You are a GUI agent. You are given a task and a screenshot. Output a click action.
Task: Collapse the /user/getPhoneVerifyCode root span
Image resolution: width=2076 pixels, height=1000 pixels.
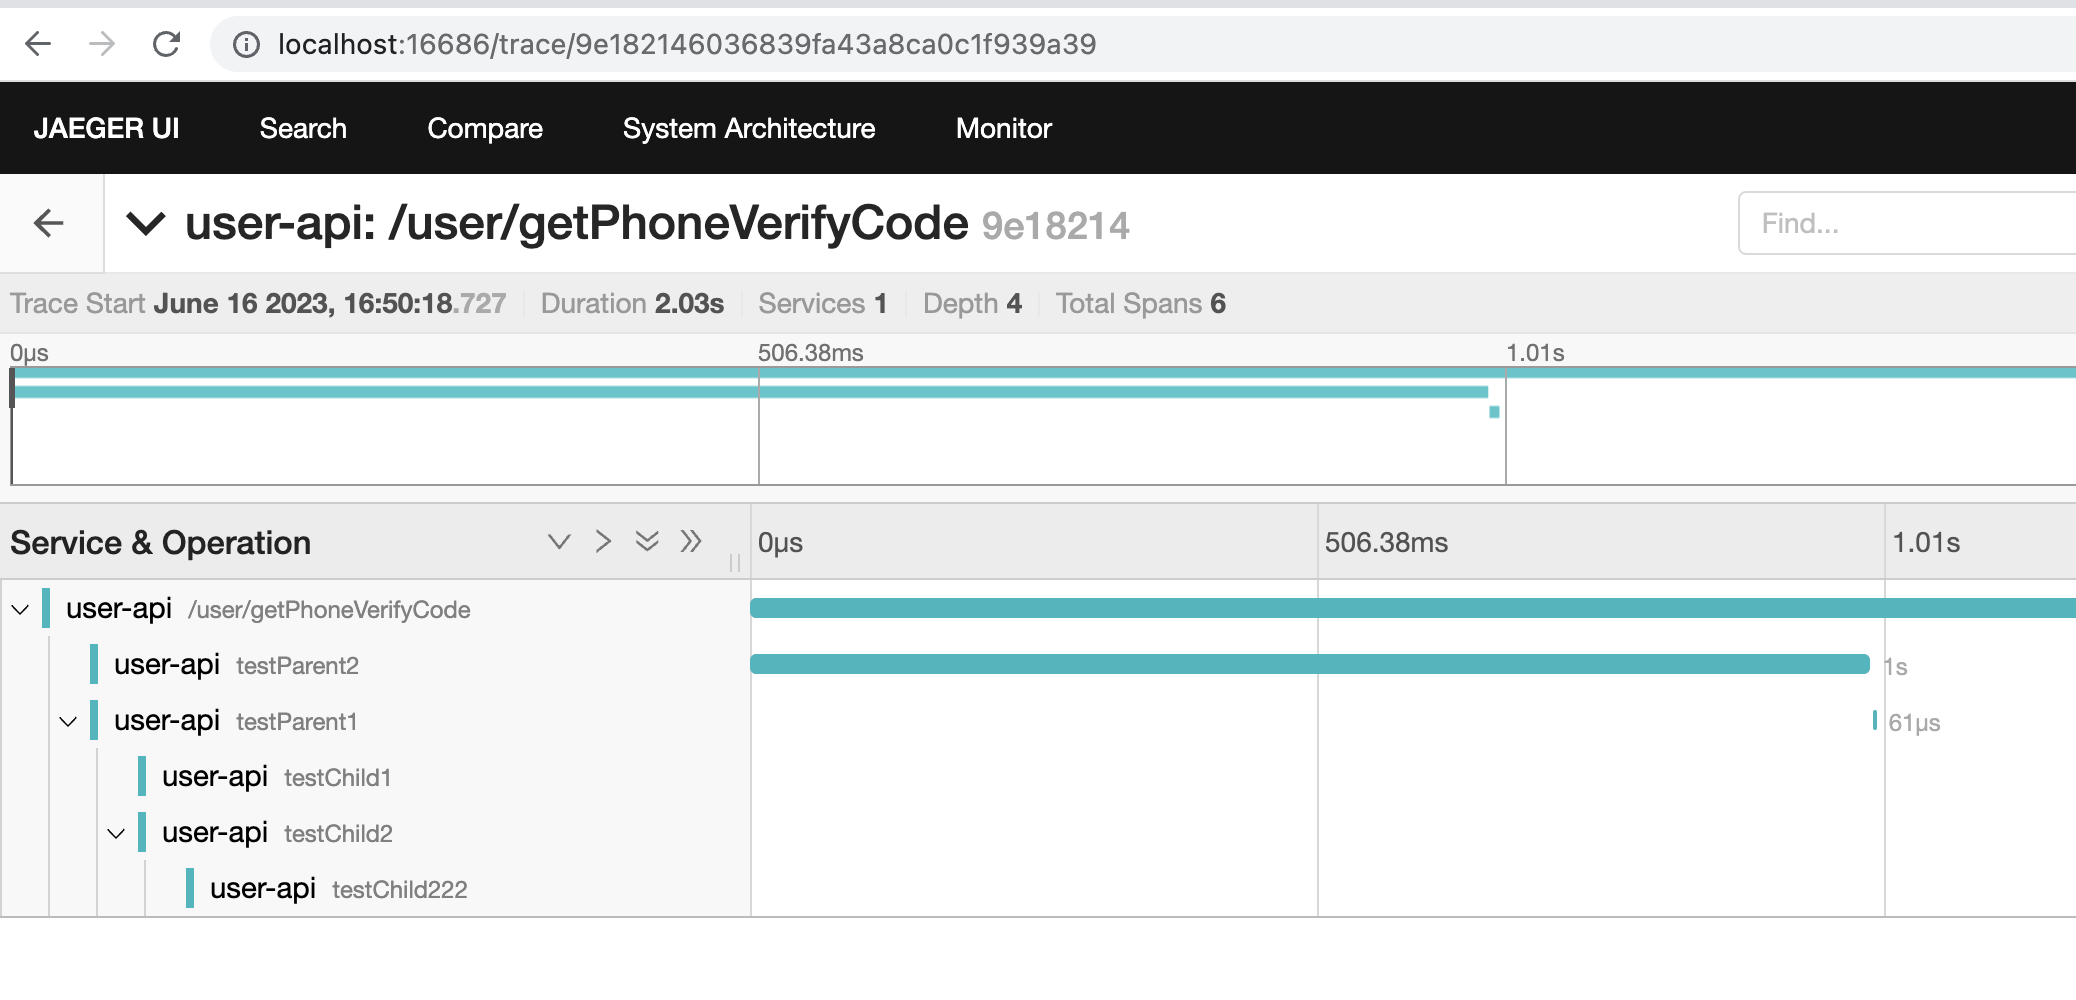[20, 609]
